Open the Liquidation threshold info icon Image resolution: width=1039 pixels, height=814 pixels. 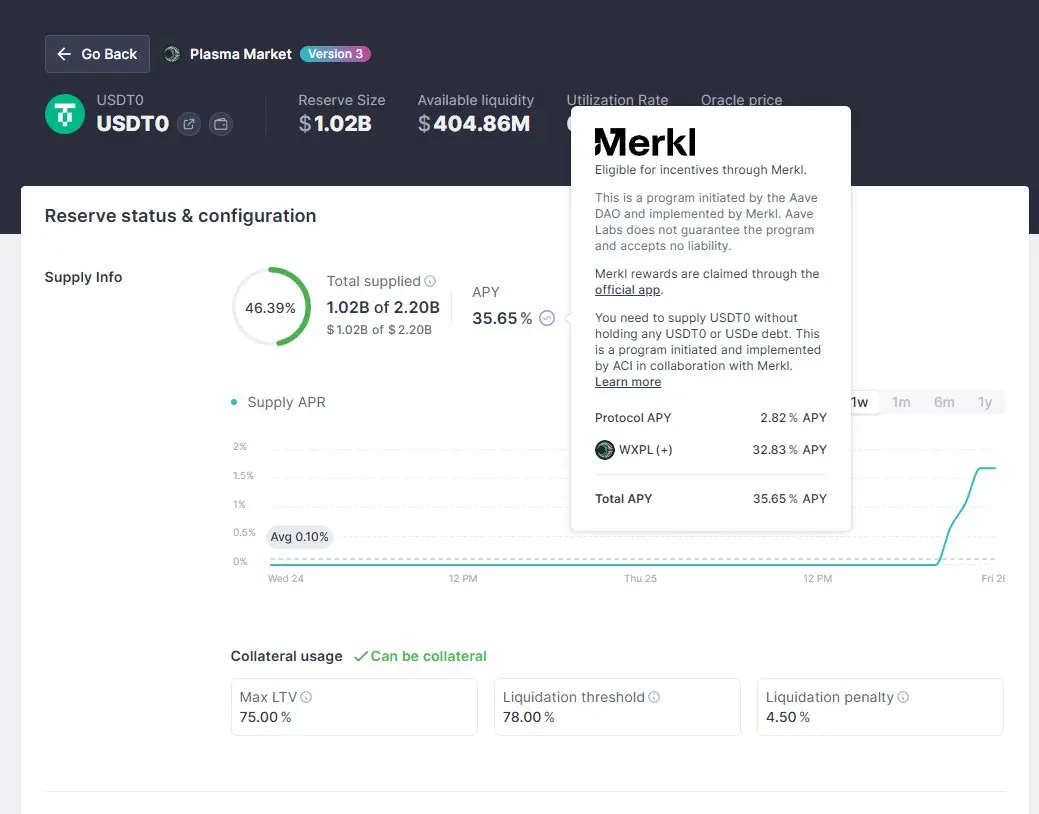tap(654, 697)
